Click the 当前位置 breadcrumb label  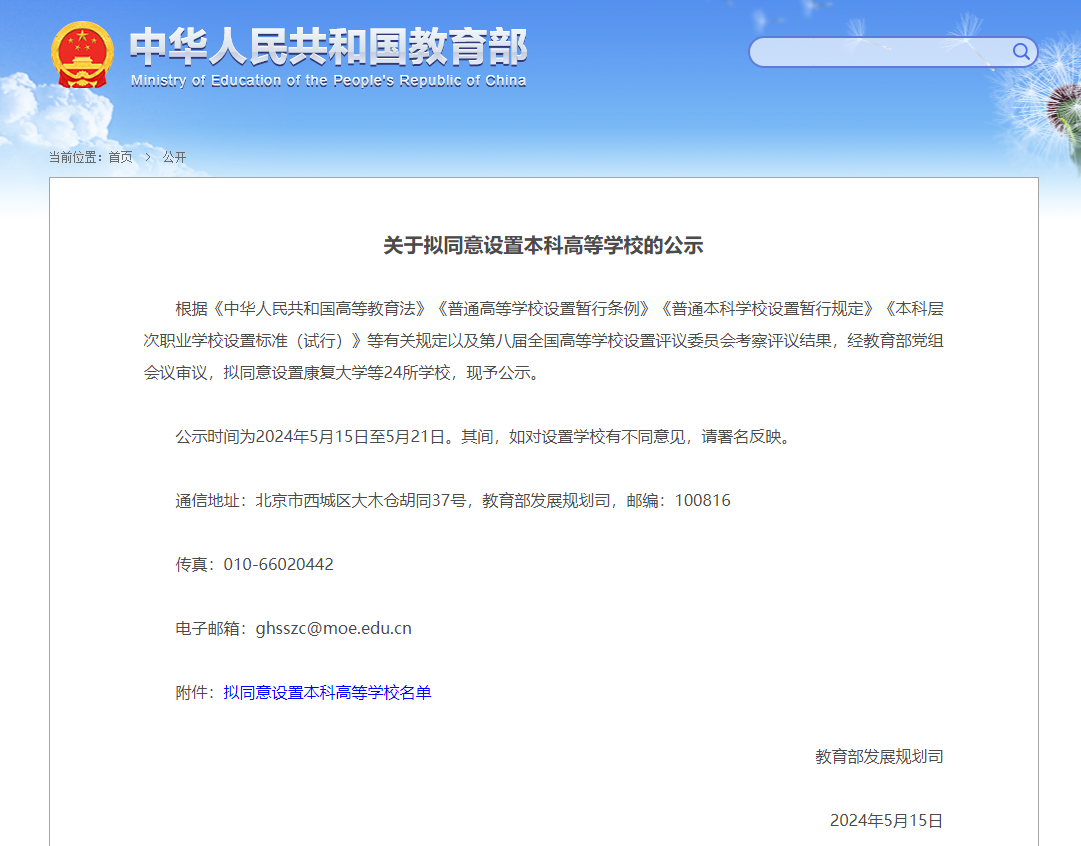[75, 157]
